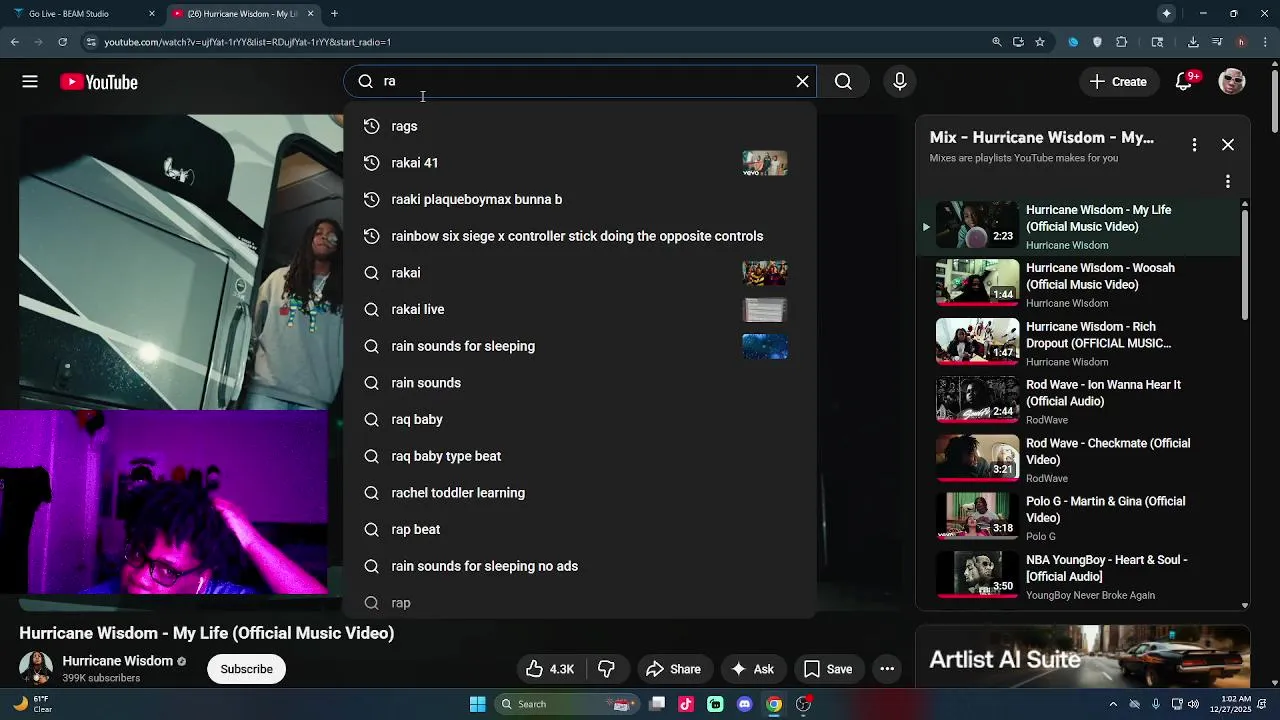Like the video with thumbs up
The width and height of the screenshot is (1280, 720).
coord(549,669)
